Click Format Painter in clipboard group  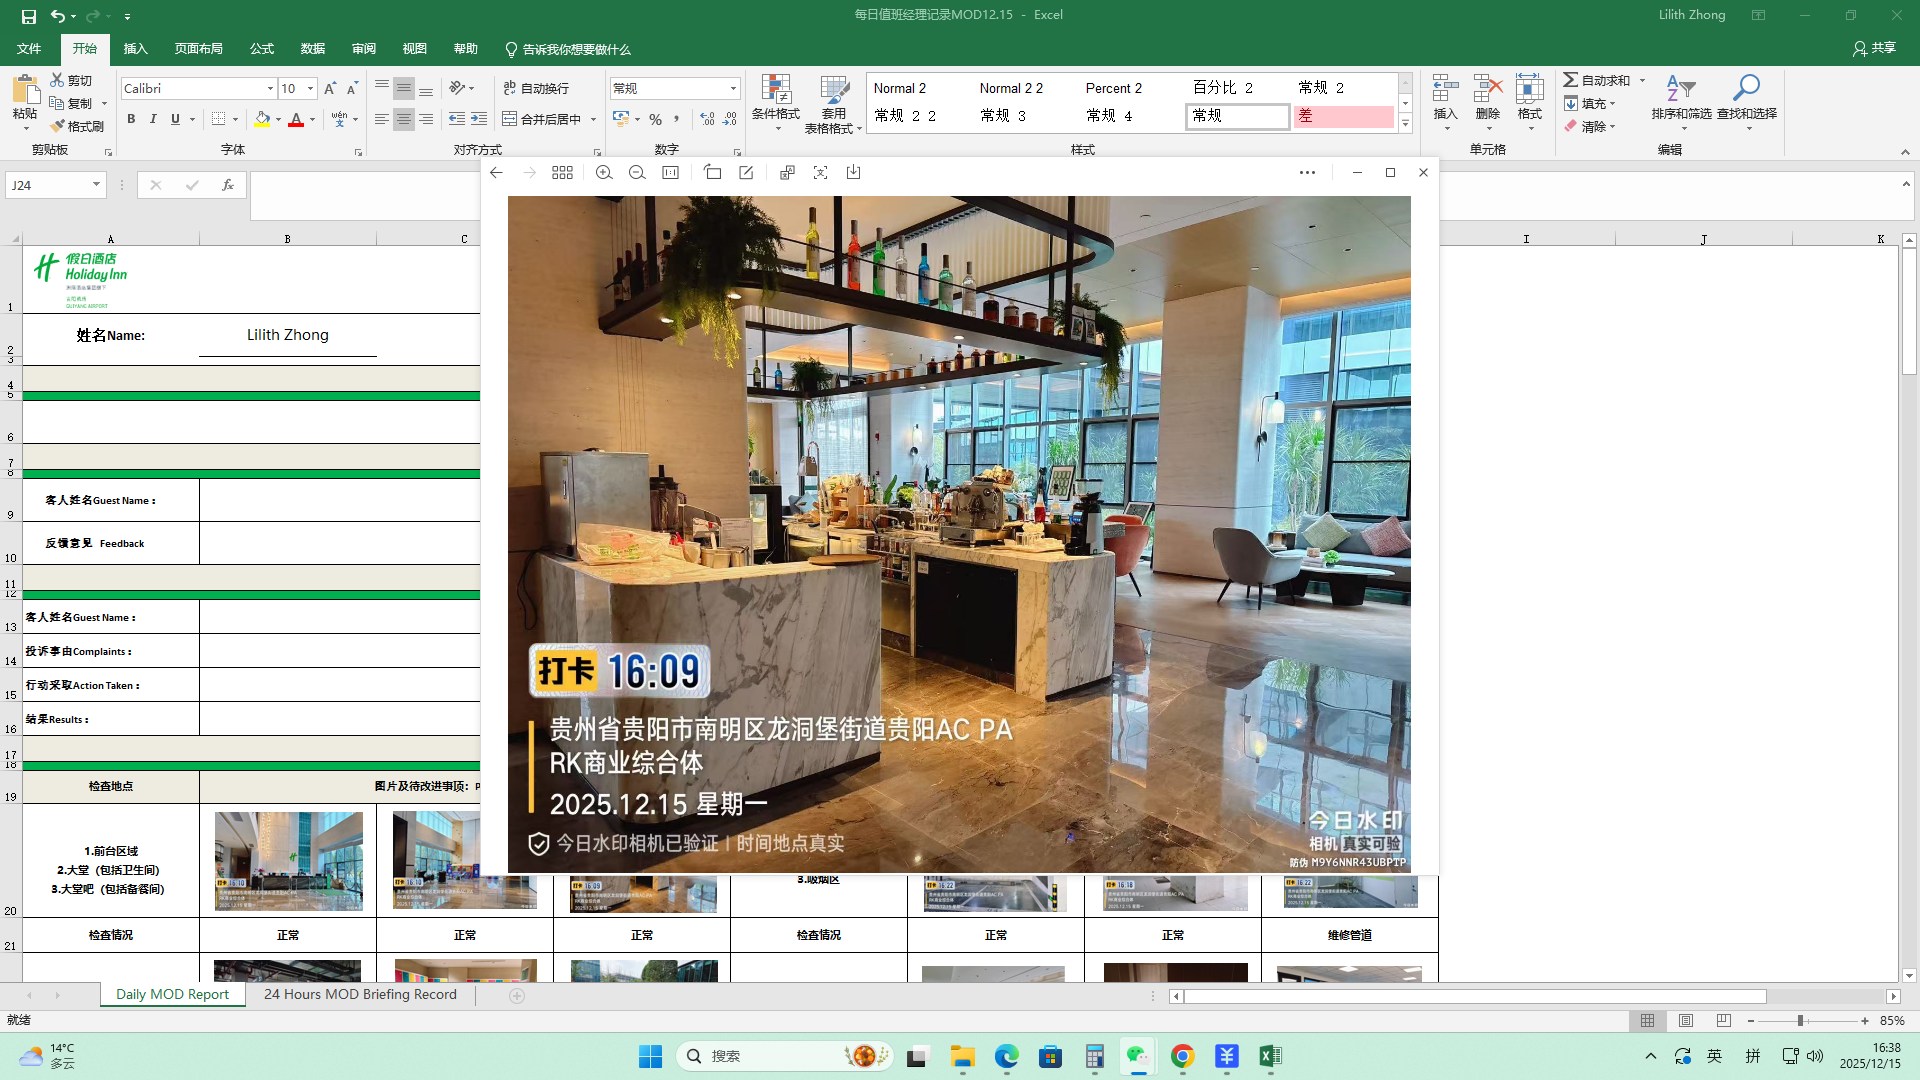pos(78,126)
